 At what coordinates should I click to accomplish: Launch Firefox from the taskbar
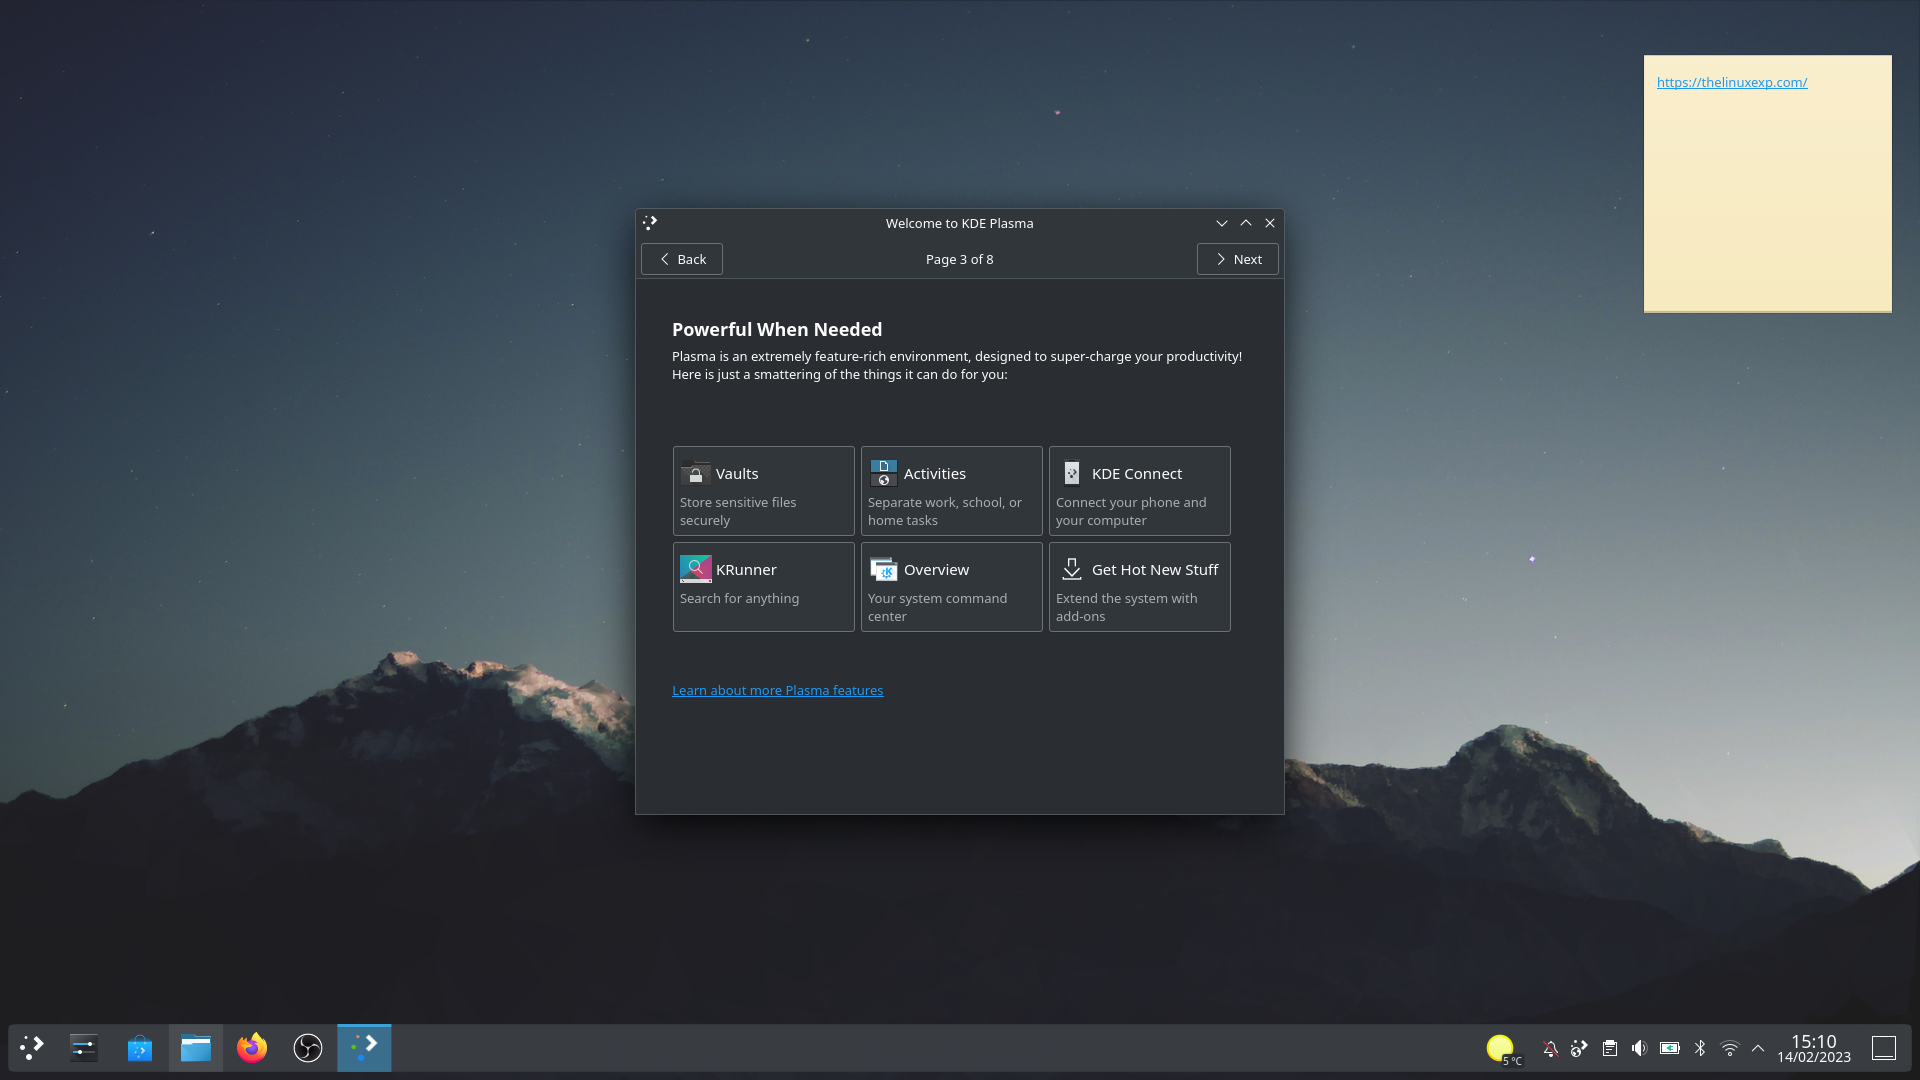pos(252,1048)
